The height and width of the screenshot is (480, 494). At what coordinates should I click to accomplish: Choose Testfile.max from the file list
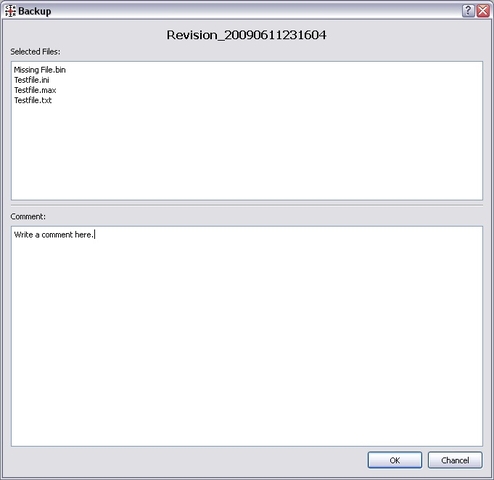pos(35,90)
